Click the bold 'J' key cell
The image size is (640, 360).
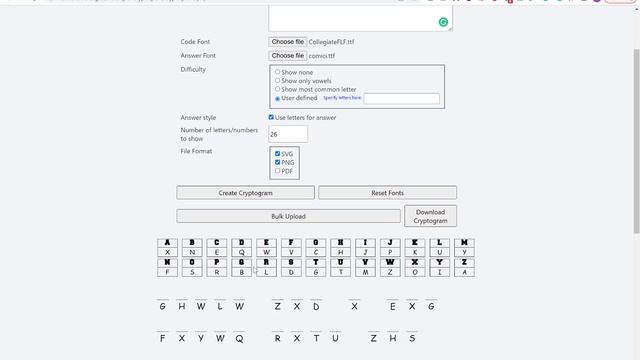(390, 242)
